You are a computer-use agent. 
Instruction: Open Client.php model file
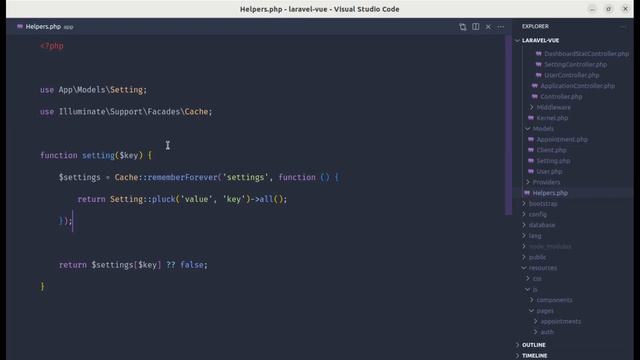point(551,150)
